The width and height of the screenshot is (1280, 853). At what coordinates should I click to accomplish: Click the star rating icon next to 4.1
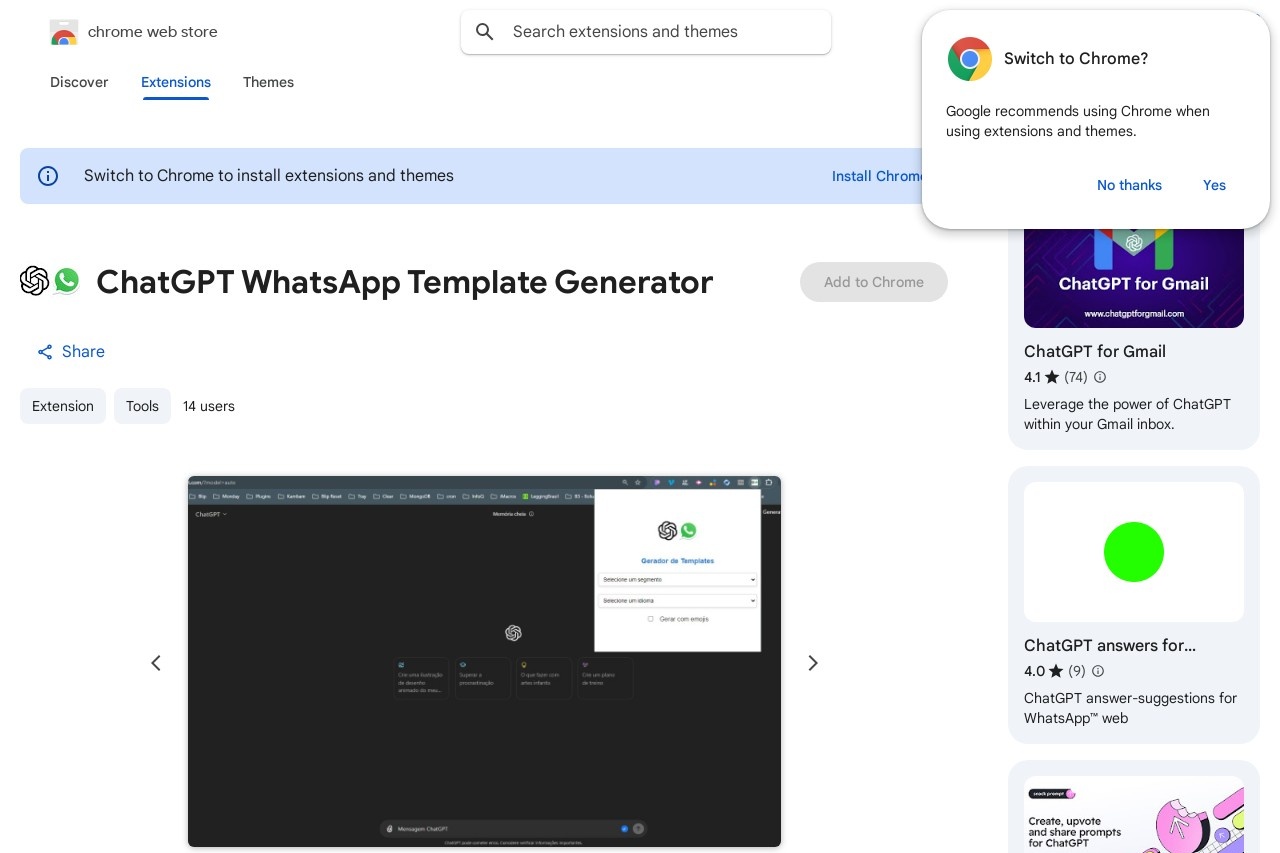point(1052,377)
